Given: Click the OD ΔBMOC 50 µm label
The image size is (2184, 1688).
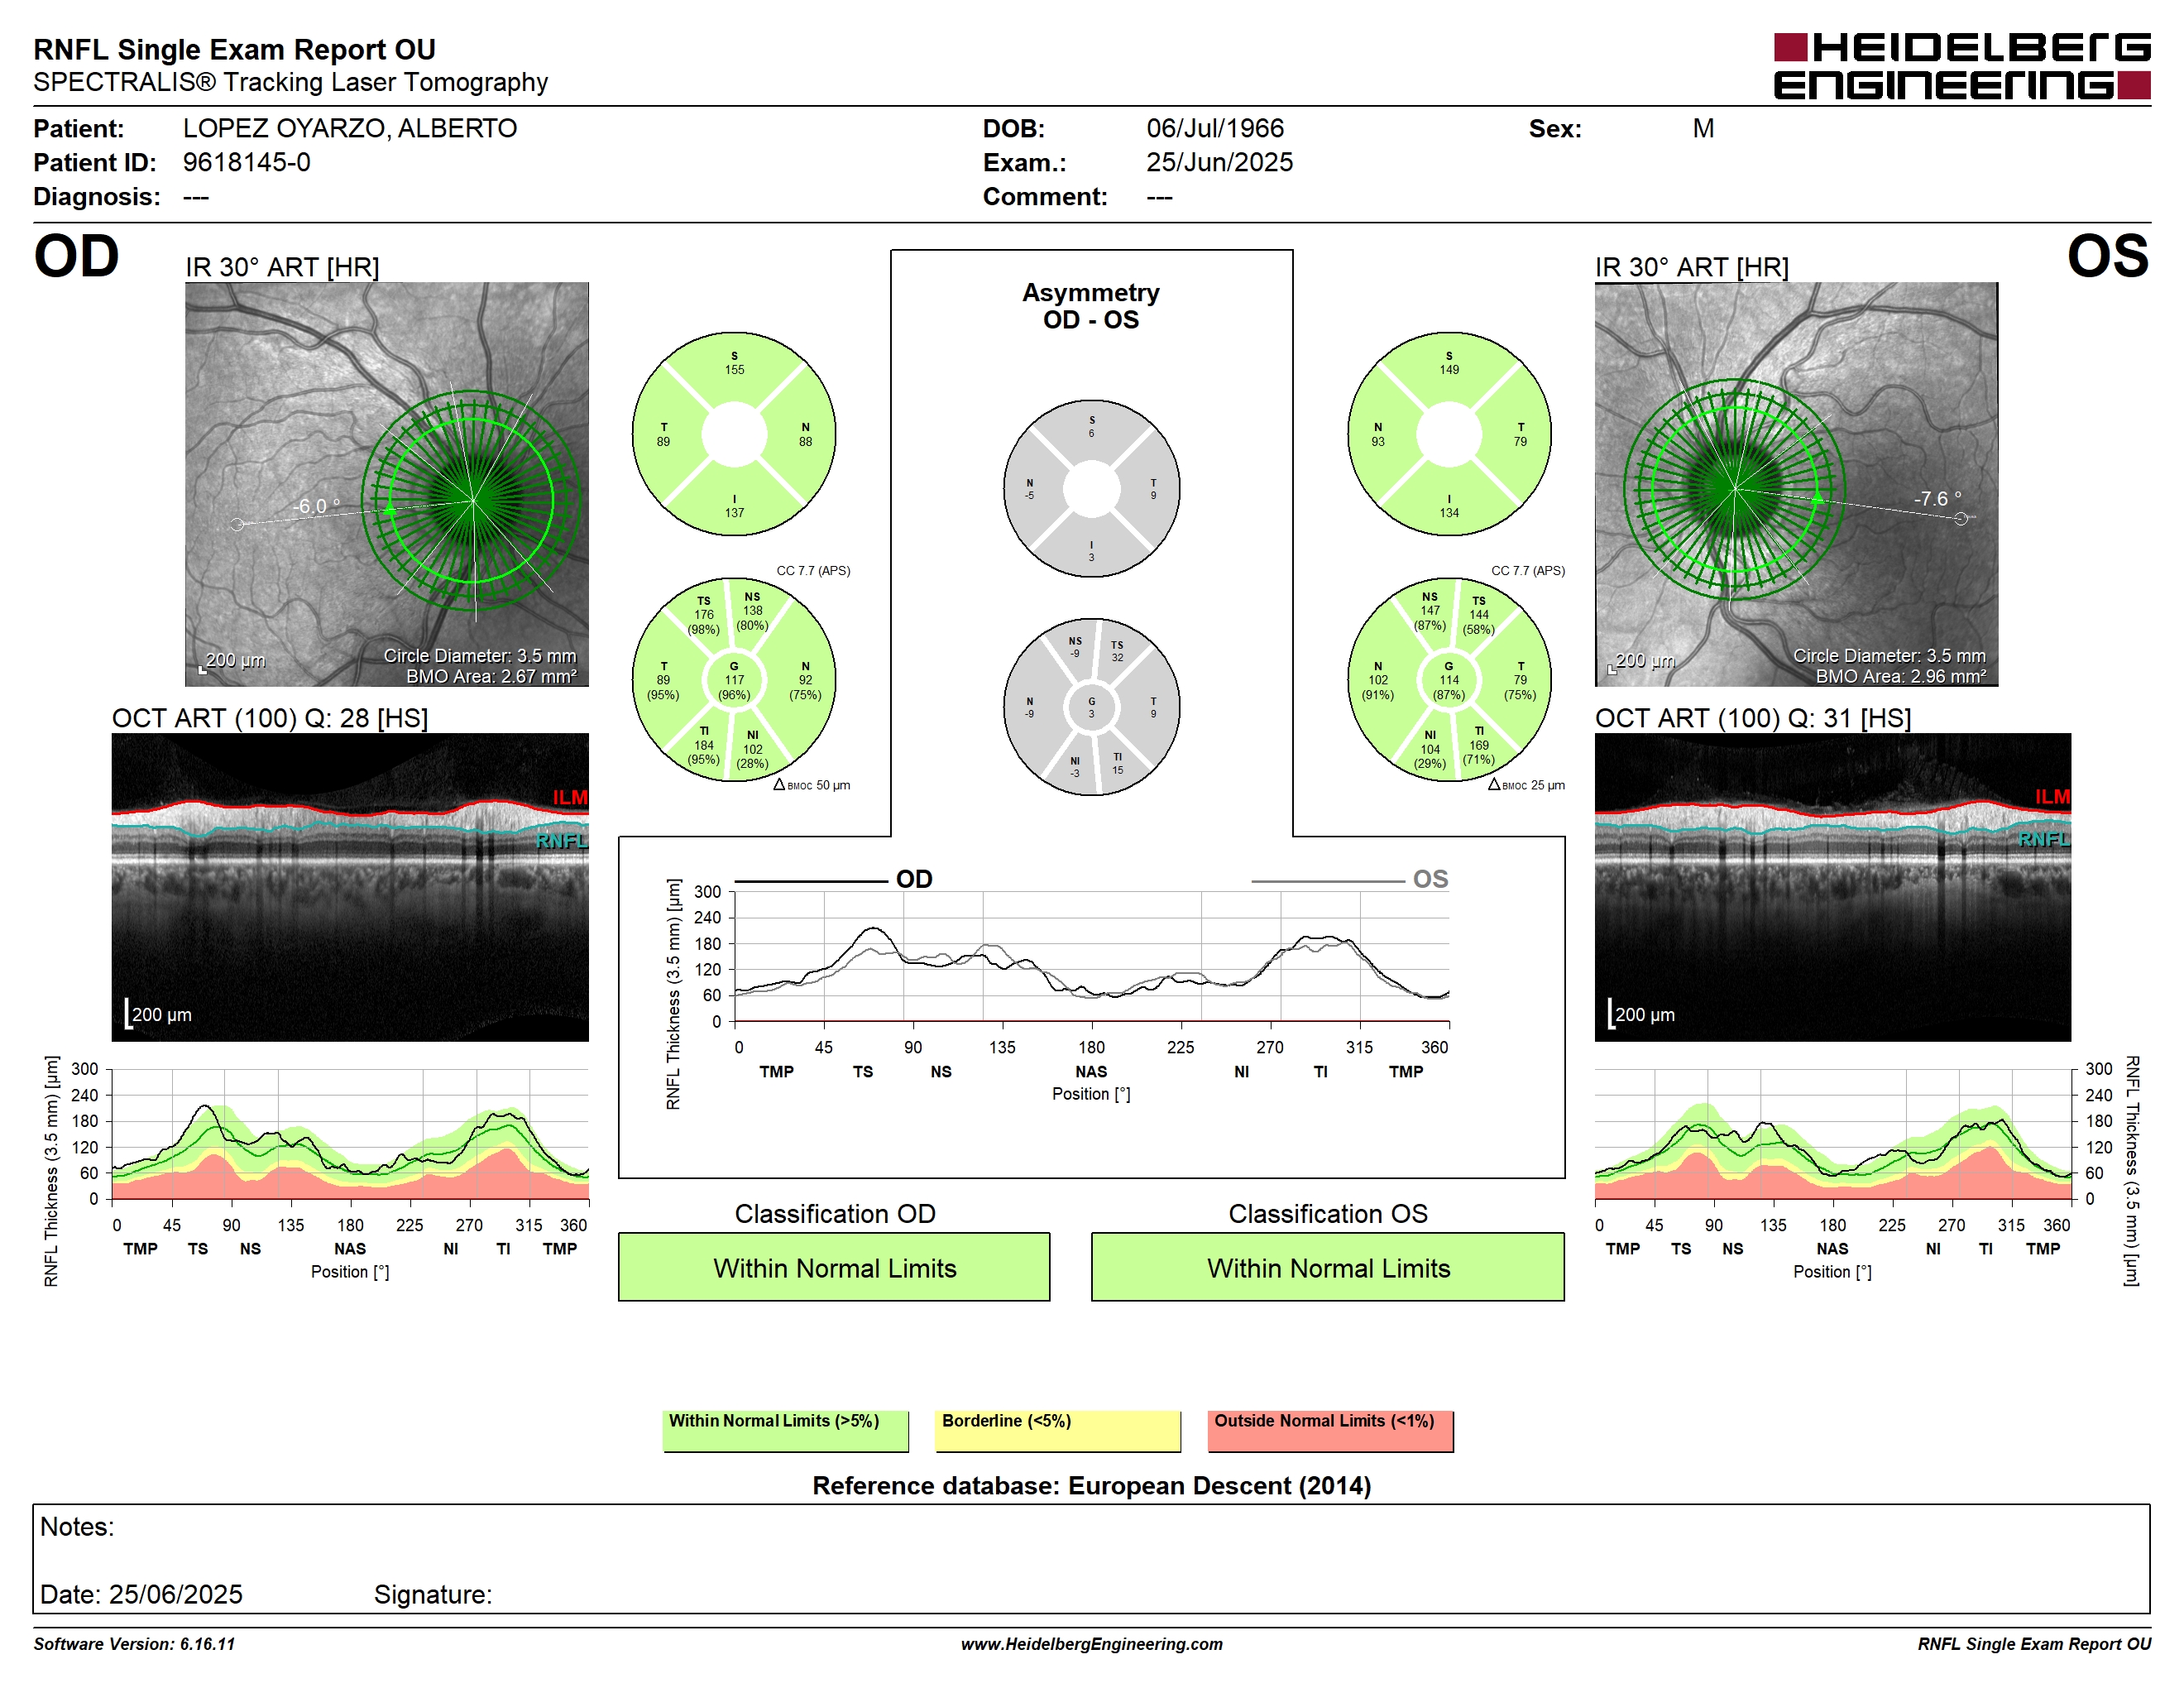Looking at the screenshot, I should click(812, 785).
